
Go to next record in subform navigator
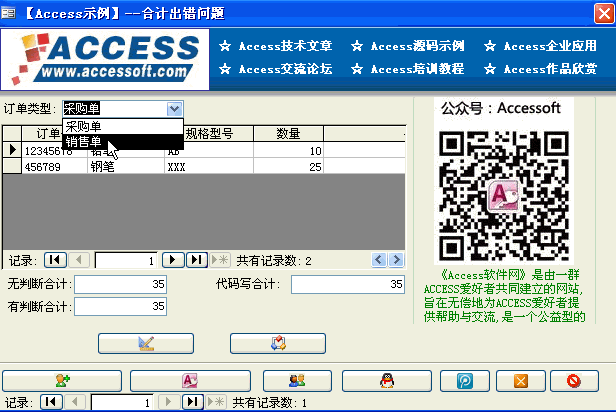pos(173,260)
